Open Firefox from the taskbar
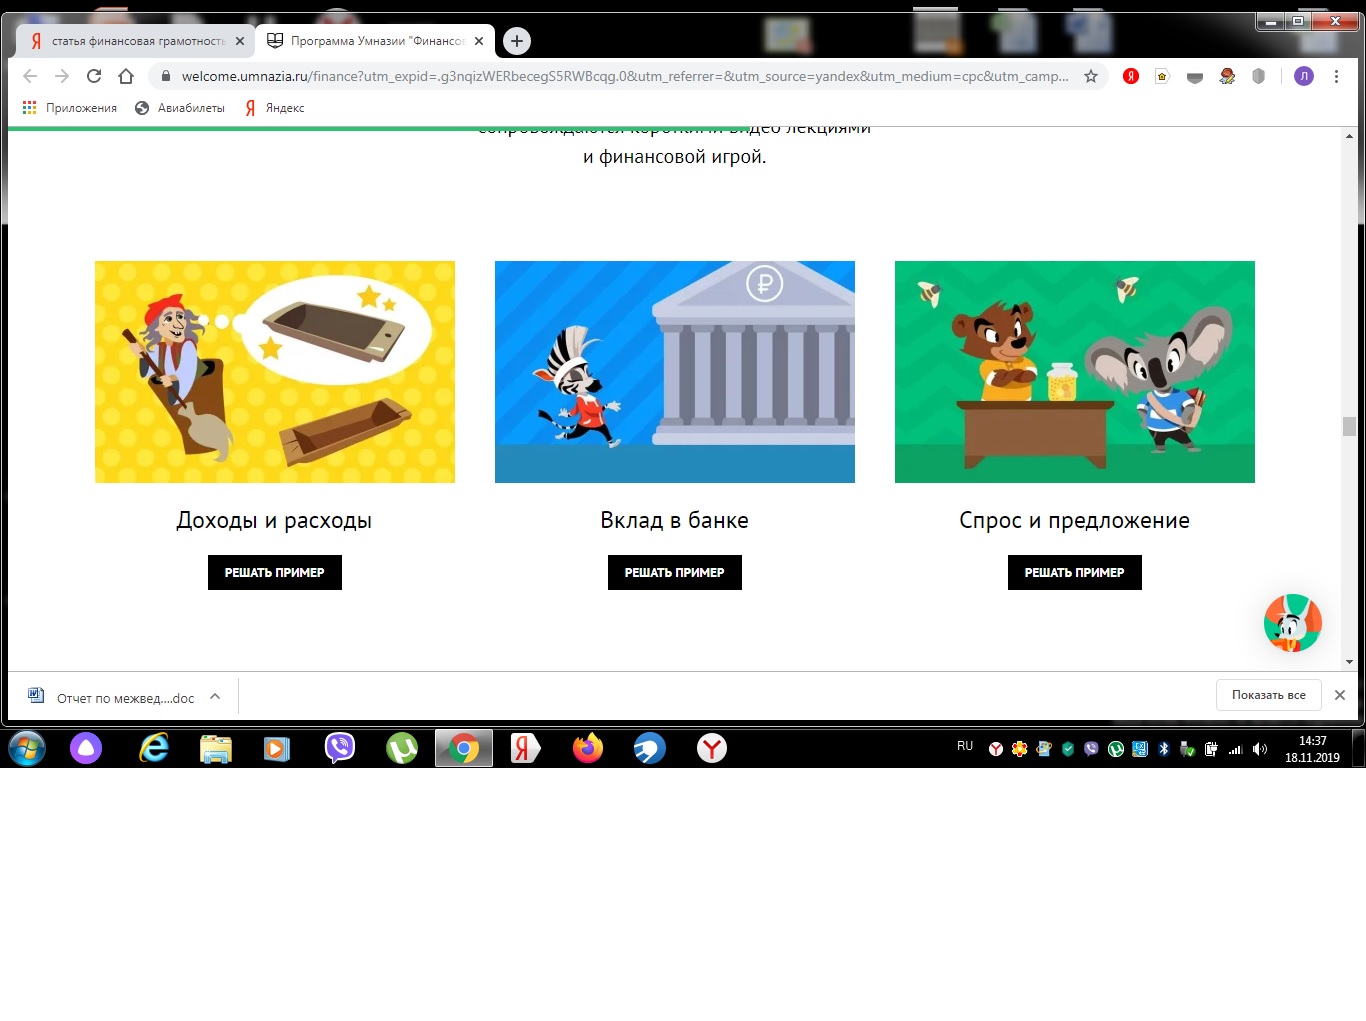The image size is (1366, 1021). (x=588, y=748)
